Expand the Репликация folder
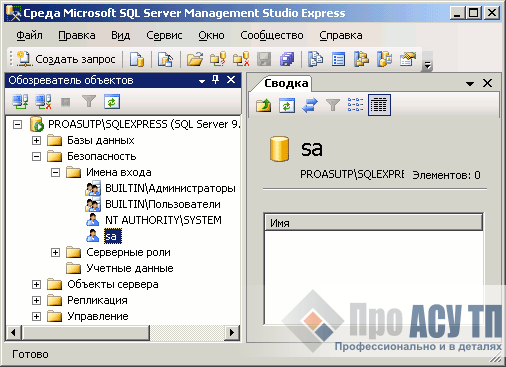 (x=36, y=300)
